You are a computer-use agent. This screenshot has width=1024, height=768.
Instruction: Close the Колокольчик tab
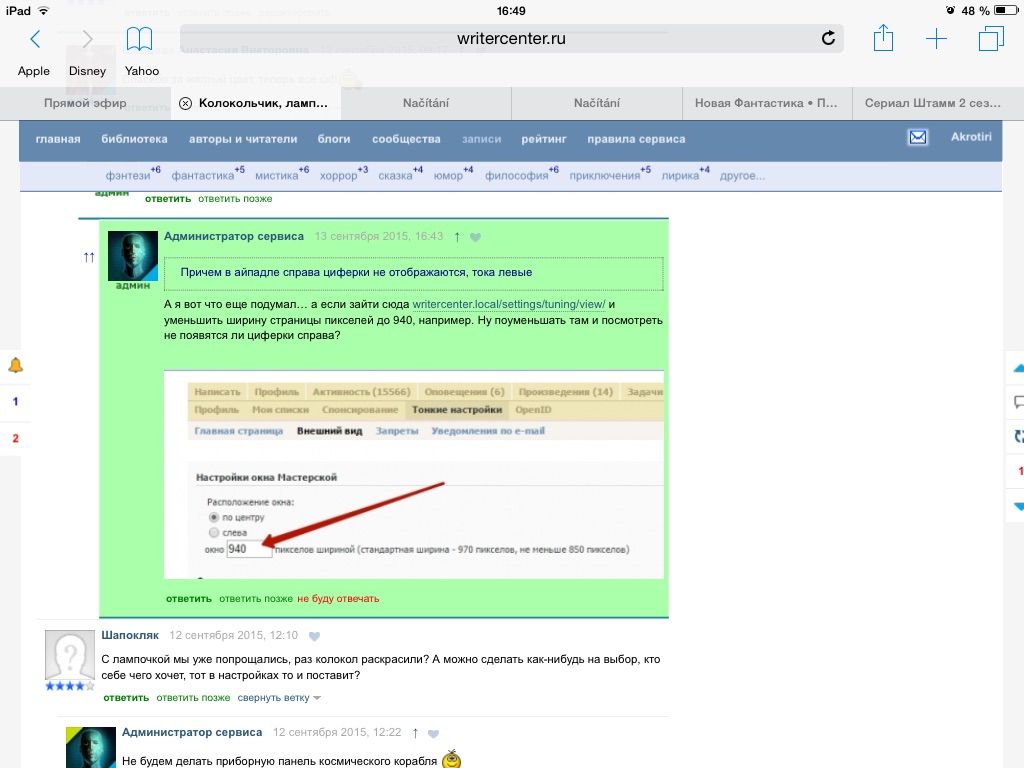tap(185, 103)
